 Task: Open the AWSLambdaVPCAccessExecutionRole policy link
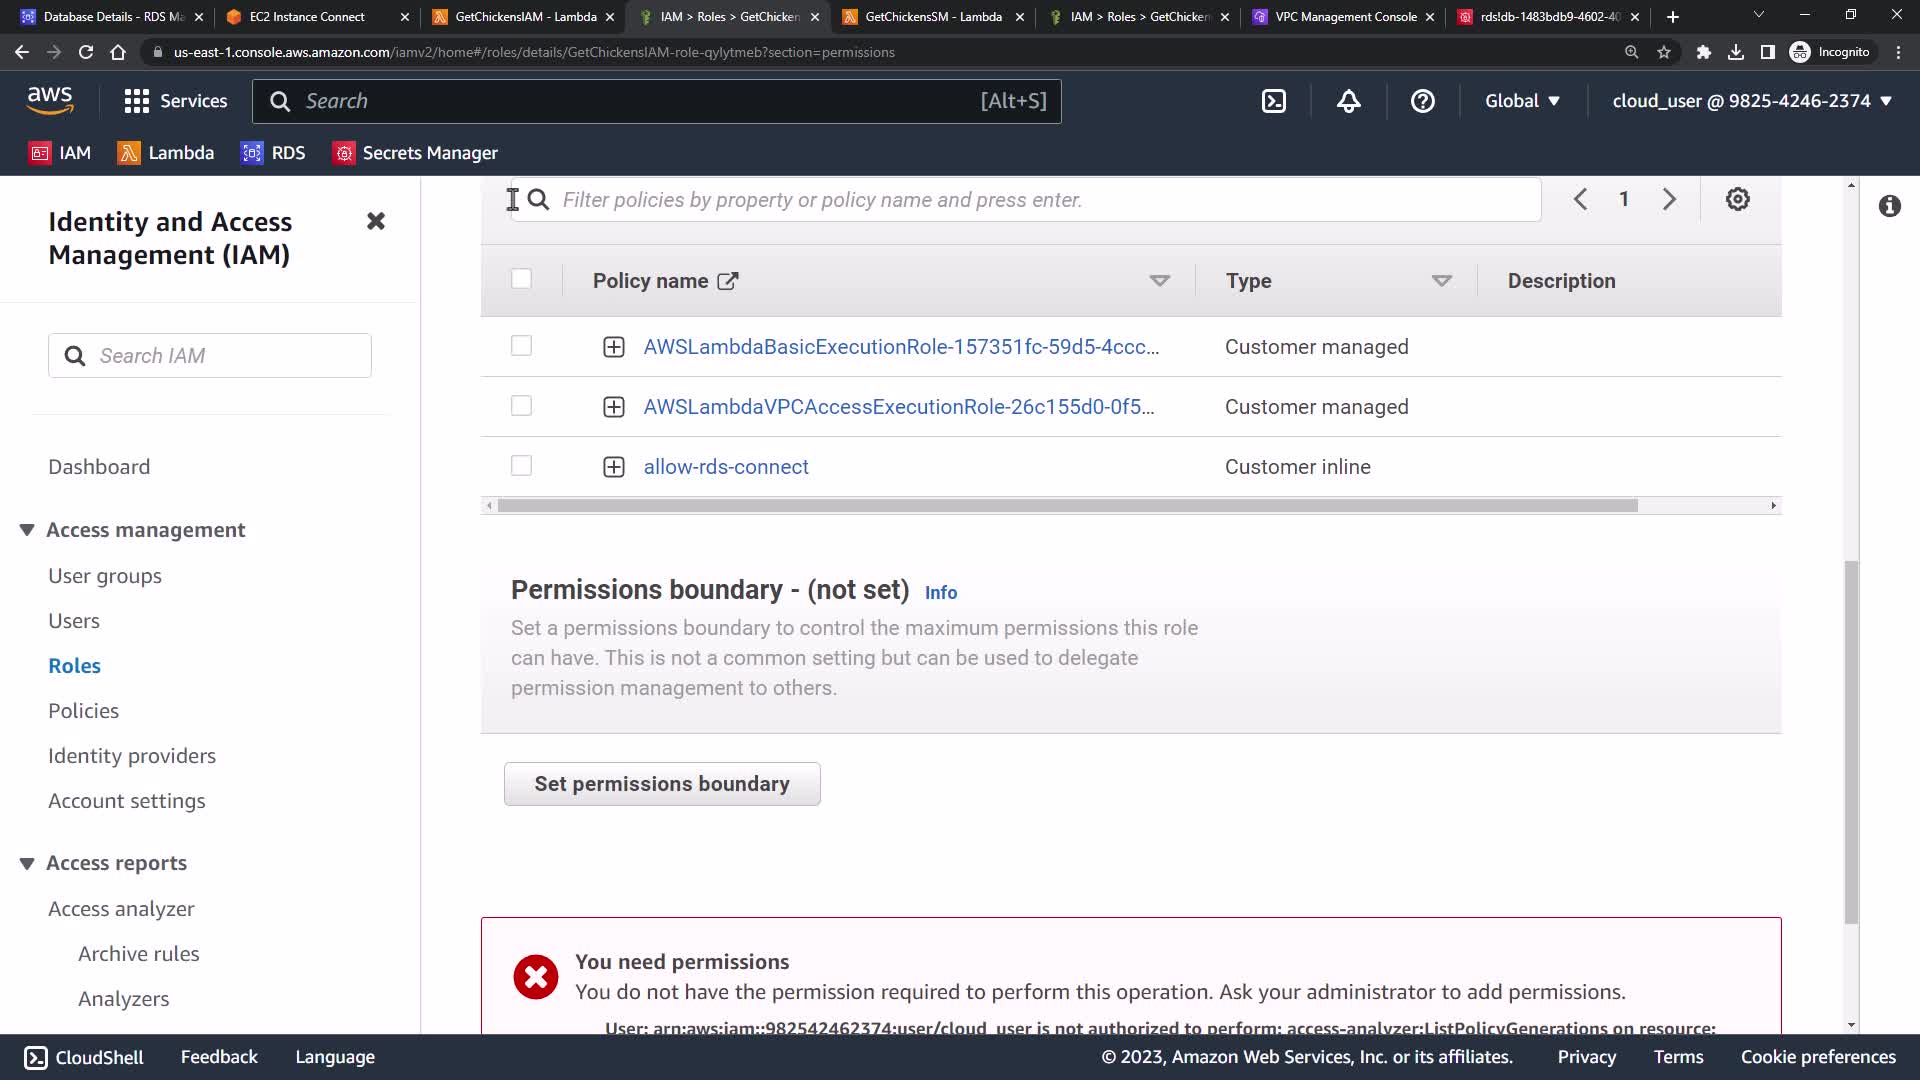(898, 407)
